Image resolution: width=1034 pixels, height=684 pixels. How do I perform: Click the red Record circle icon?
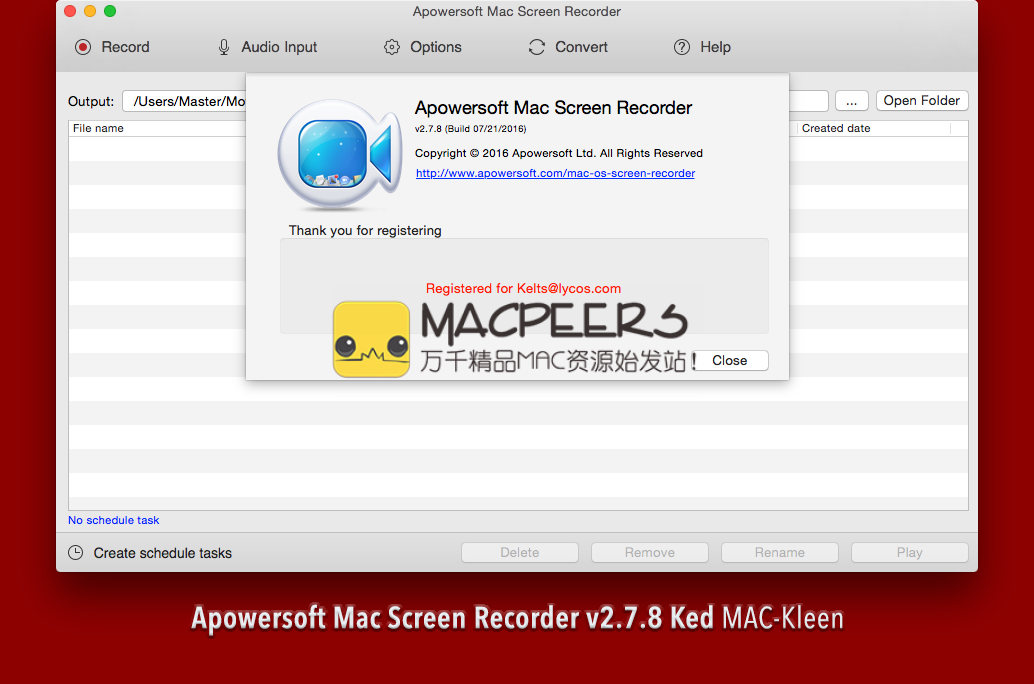pos(83,47)
